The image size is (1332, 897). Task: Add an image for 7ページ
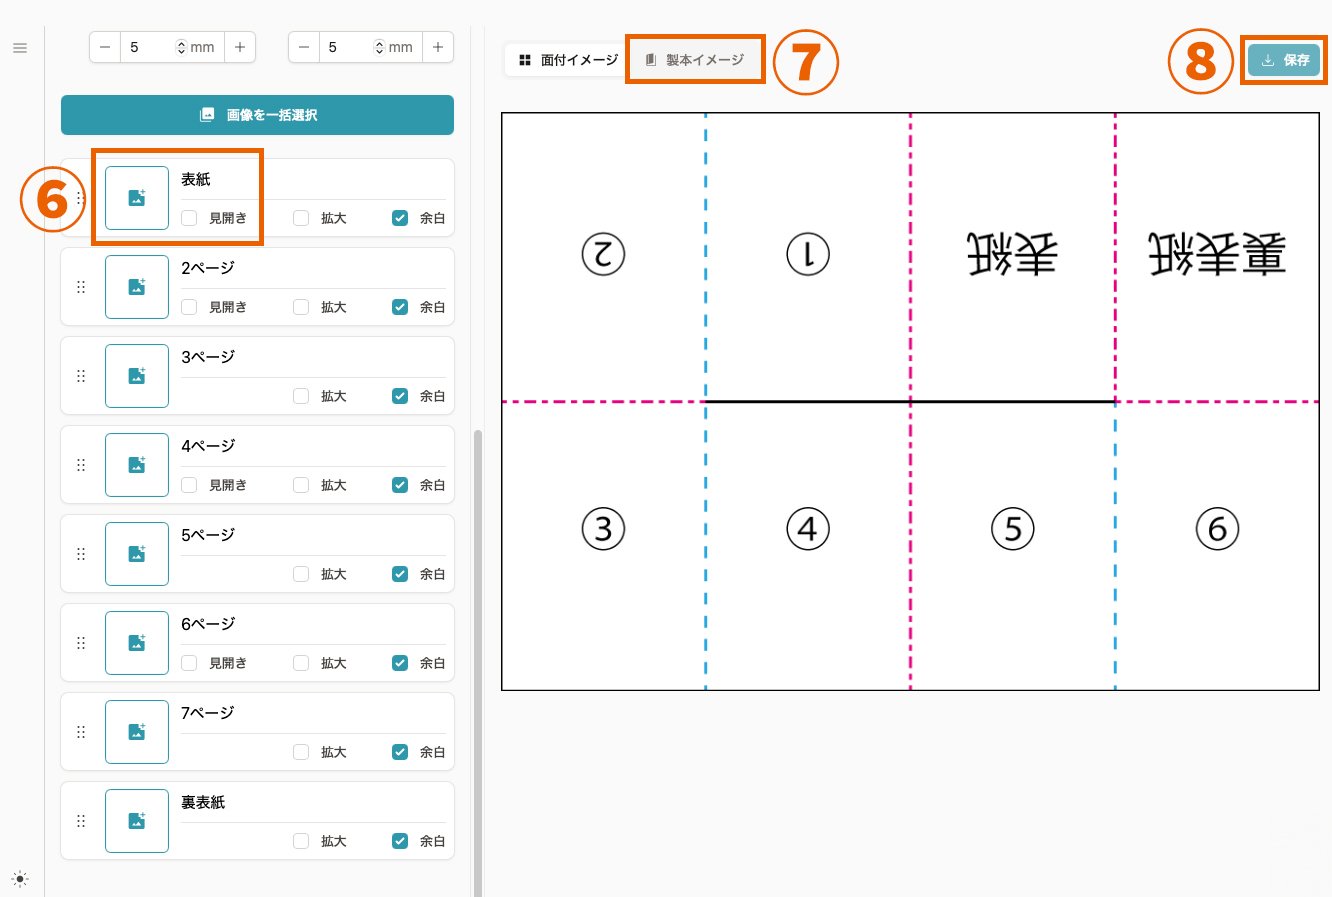click(137, 732)
